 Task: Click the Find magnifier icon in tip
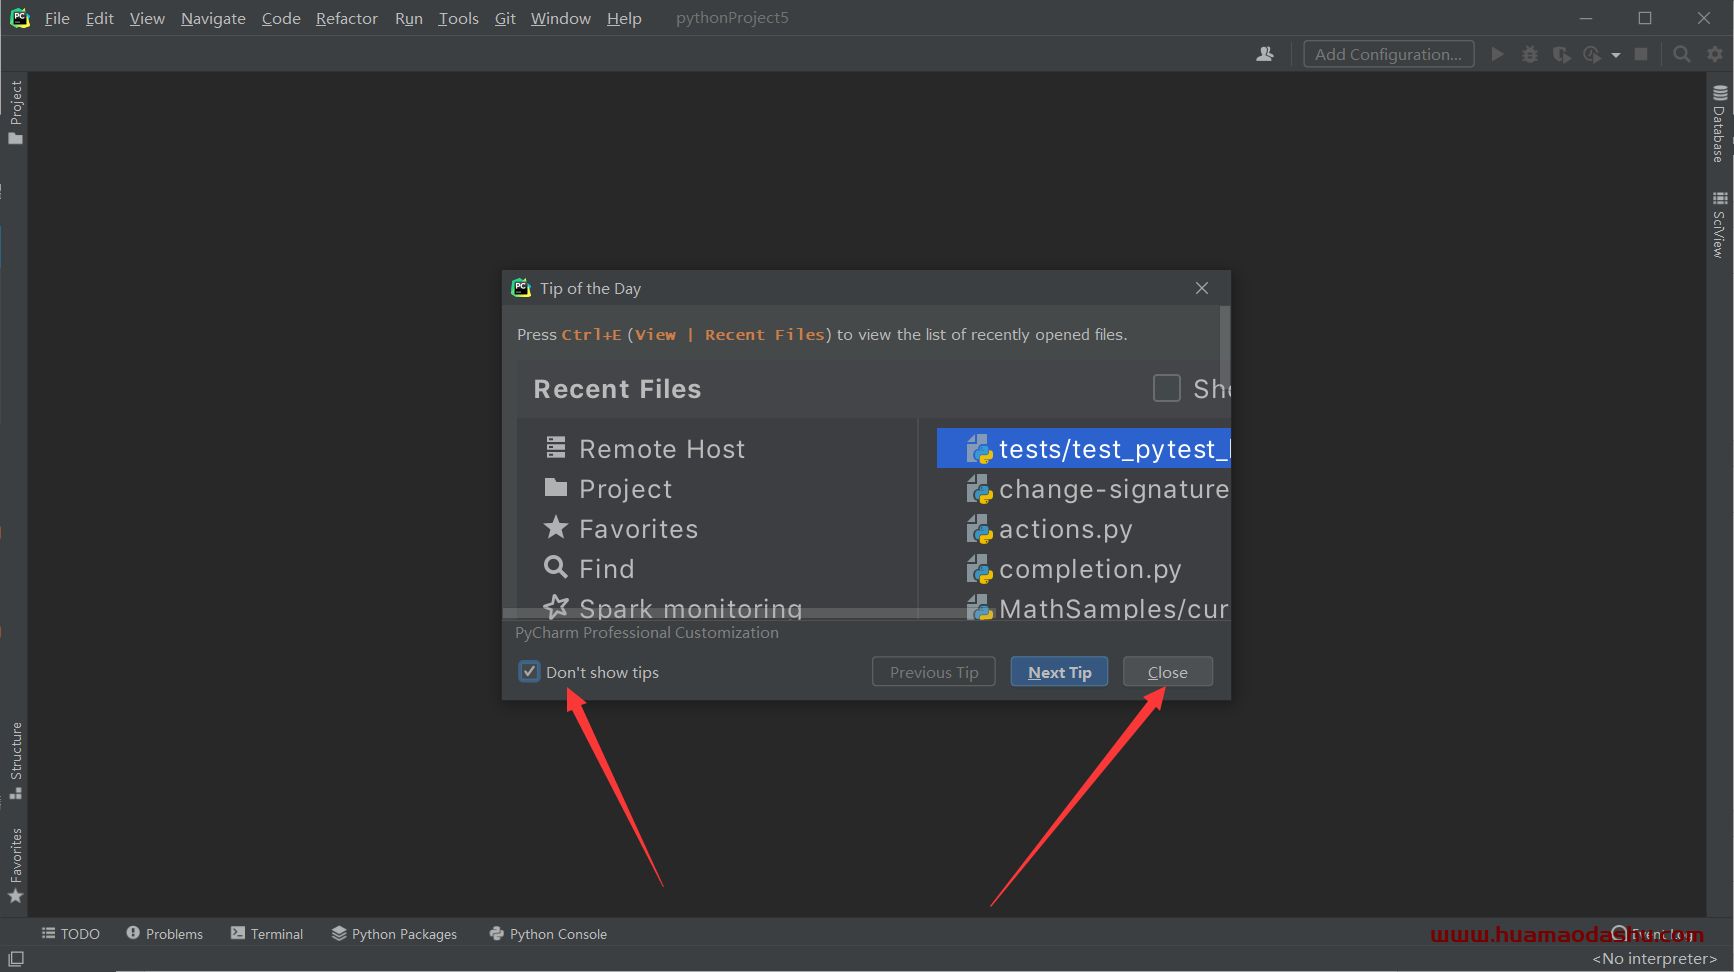pos(556,567)
